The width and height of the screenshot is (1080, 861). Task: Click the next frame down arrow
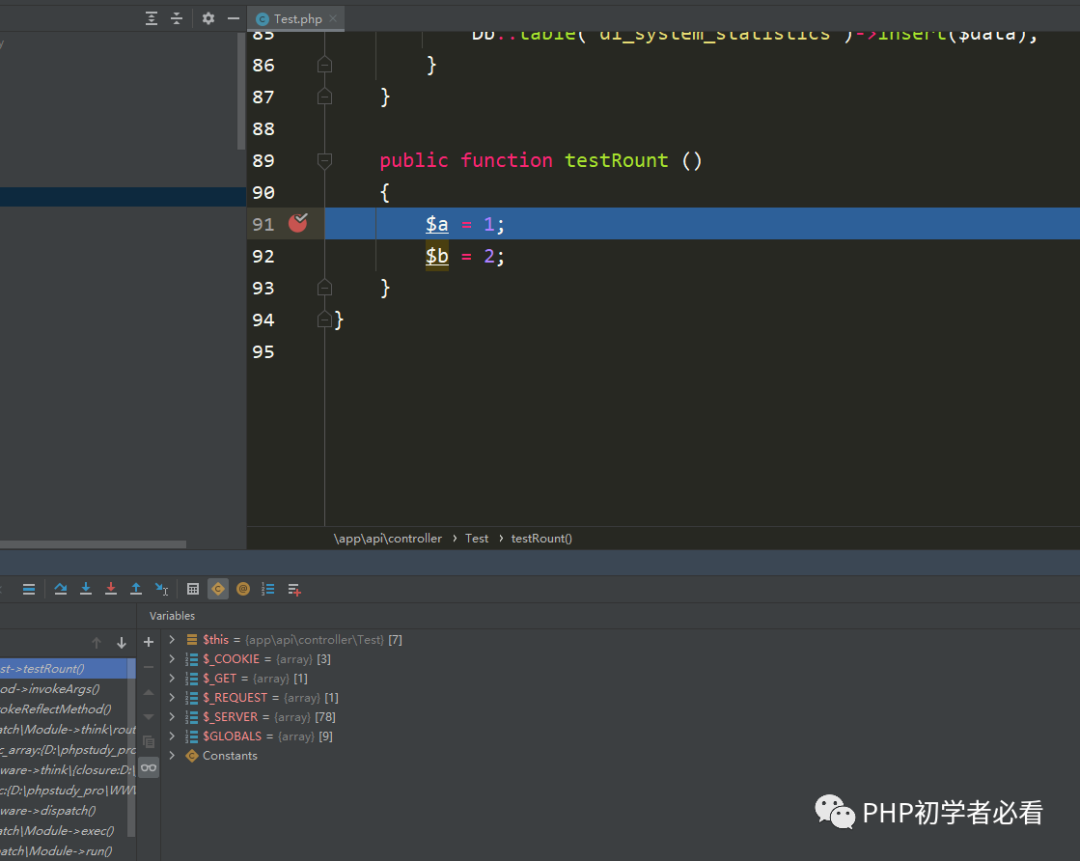click(122, 643)
